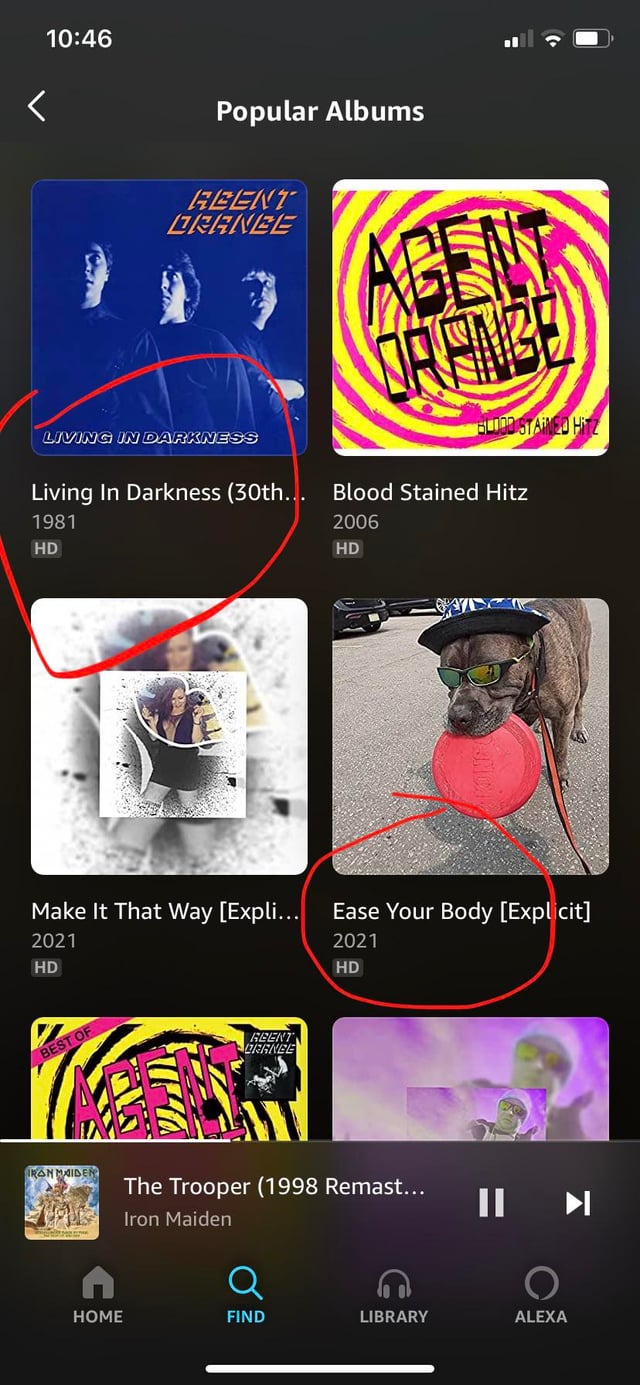The width and height of the screenshot is (640, 1385).
Task: Open the purple album cover thumbnail
Action: tap(470, 1079)
